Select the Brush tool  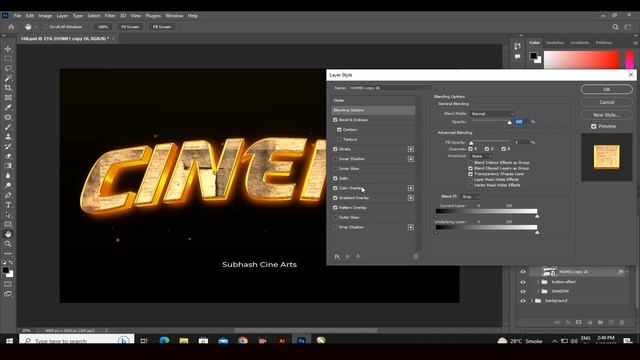[x=8, y=127]
